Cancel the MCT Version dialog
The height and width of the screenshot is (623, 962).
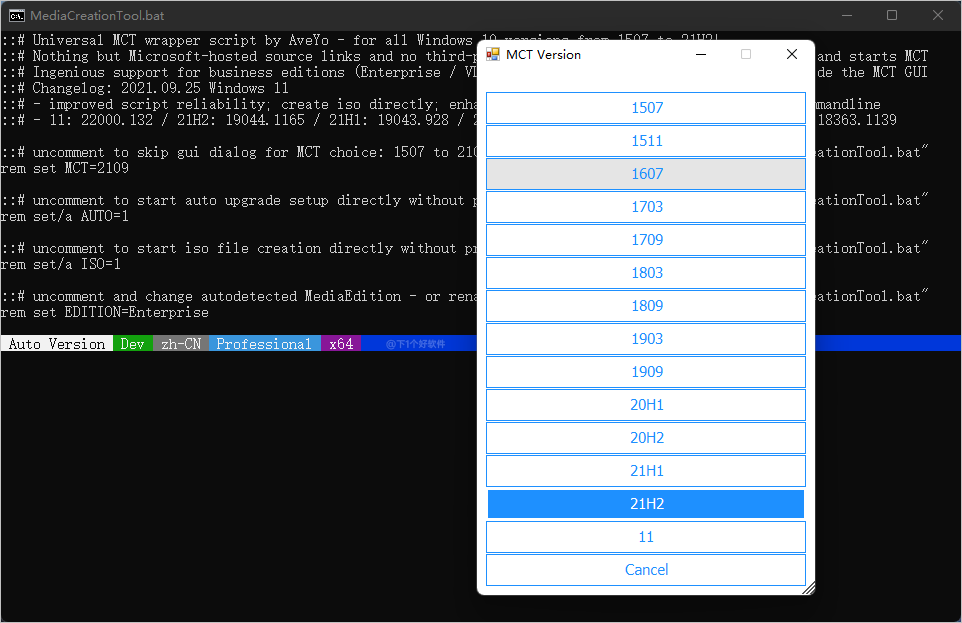point(645,570)
